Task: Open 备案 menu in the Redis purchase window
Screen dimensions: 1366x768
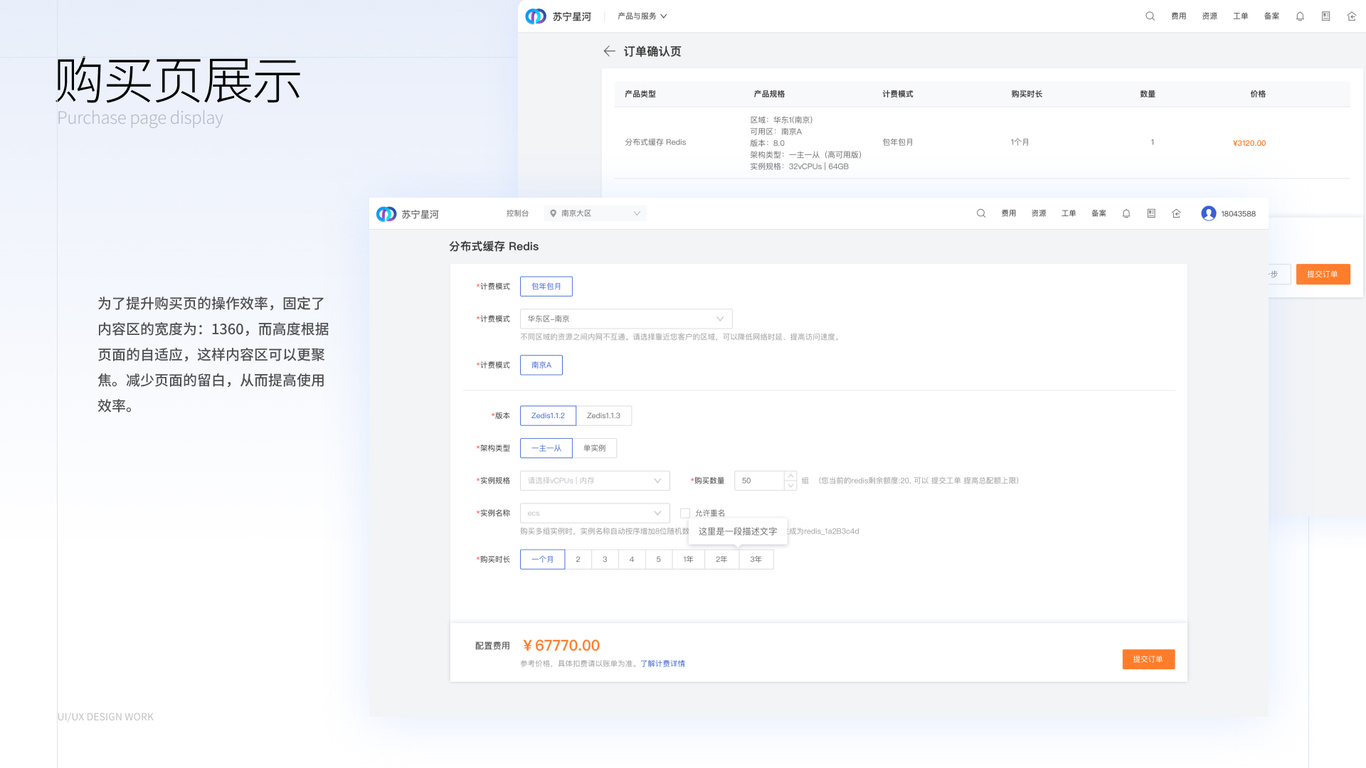Action: (x=1099, y=213)
